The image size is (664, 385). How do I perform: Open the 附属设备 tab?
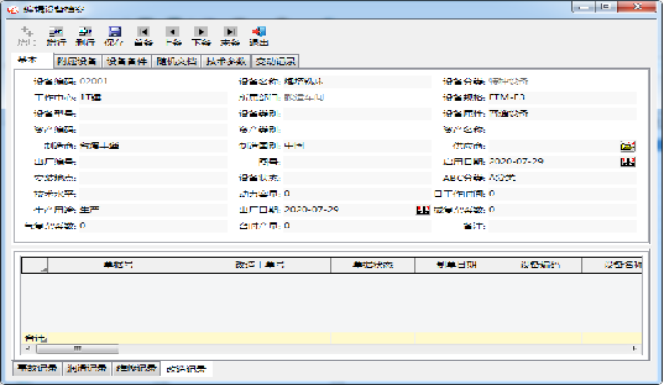(77, 61)
